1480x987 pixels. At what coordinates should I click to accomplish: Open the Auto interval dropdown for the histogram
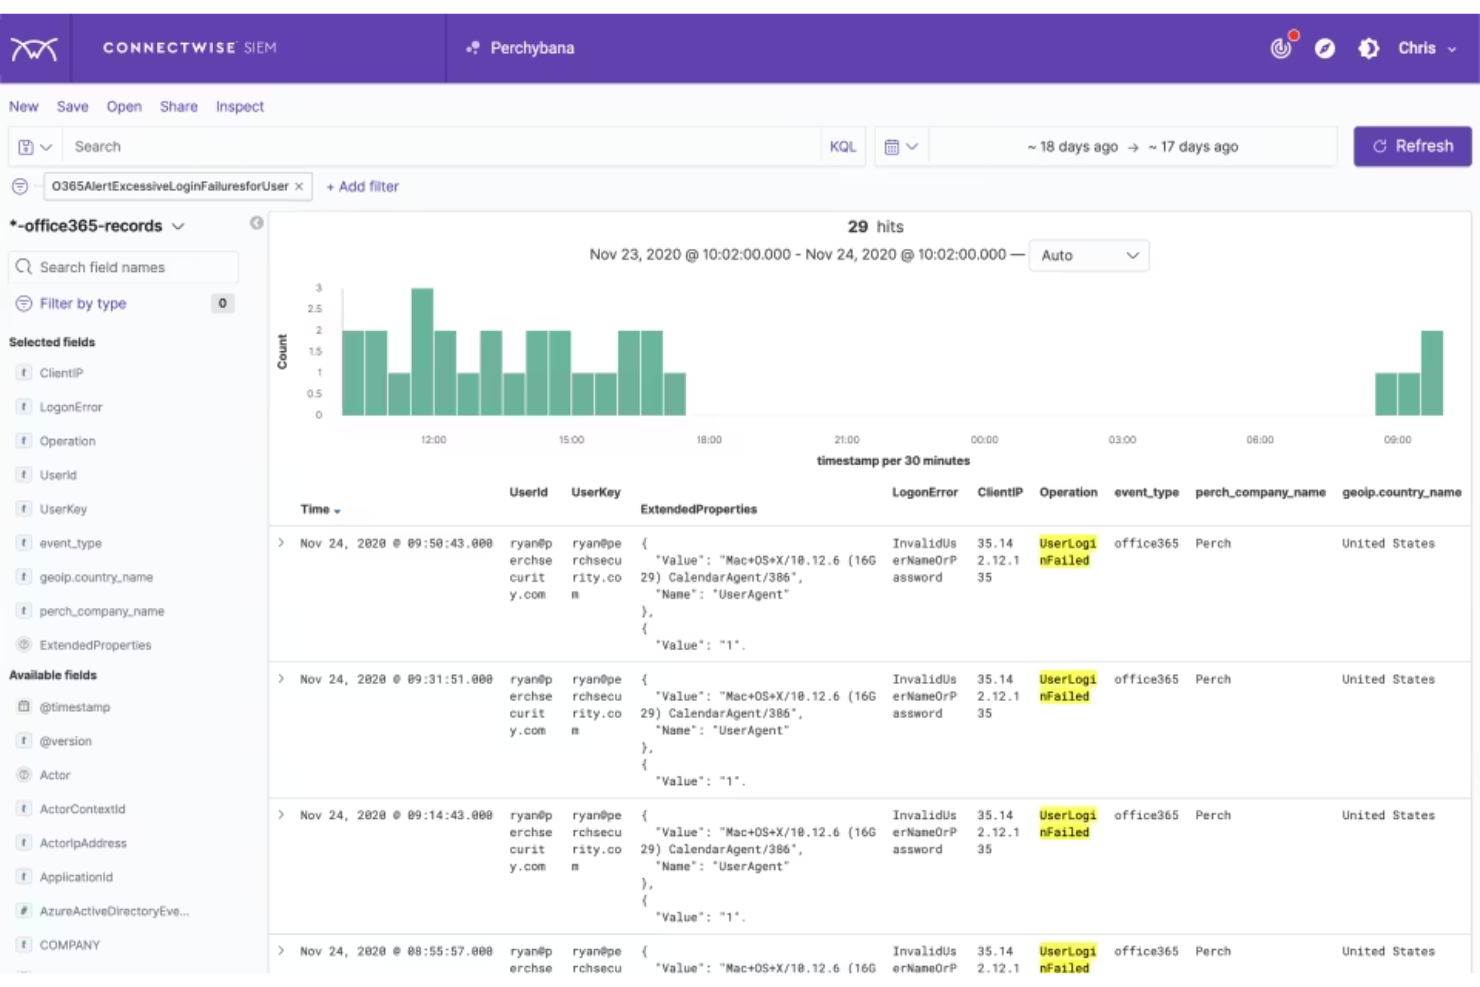[x=1089, y=256]
